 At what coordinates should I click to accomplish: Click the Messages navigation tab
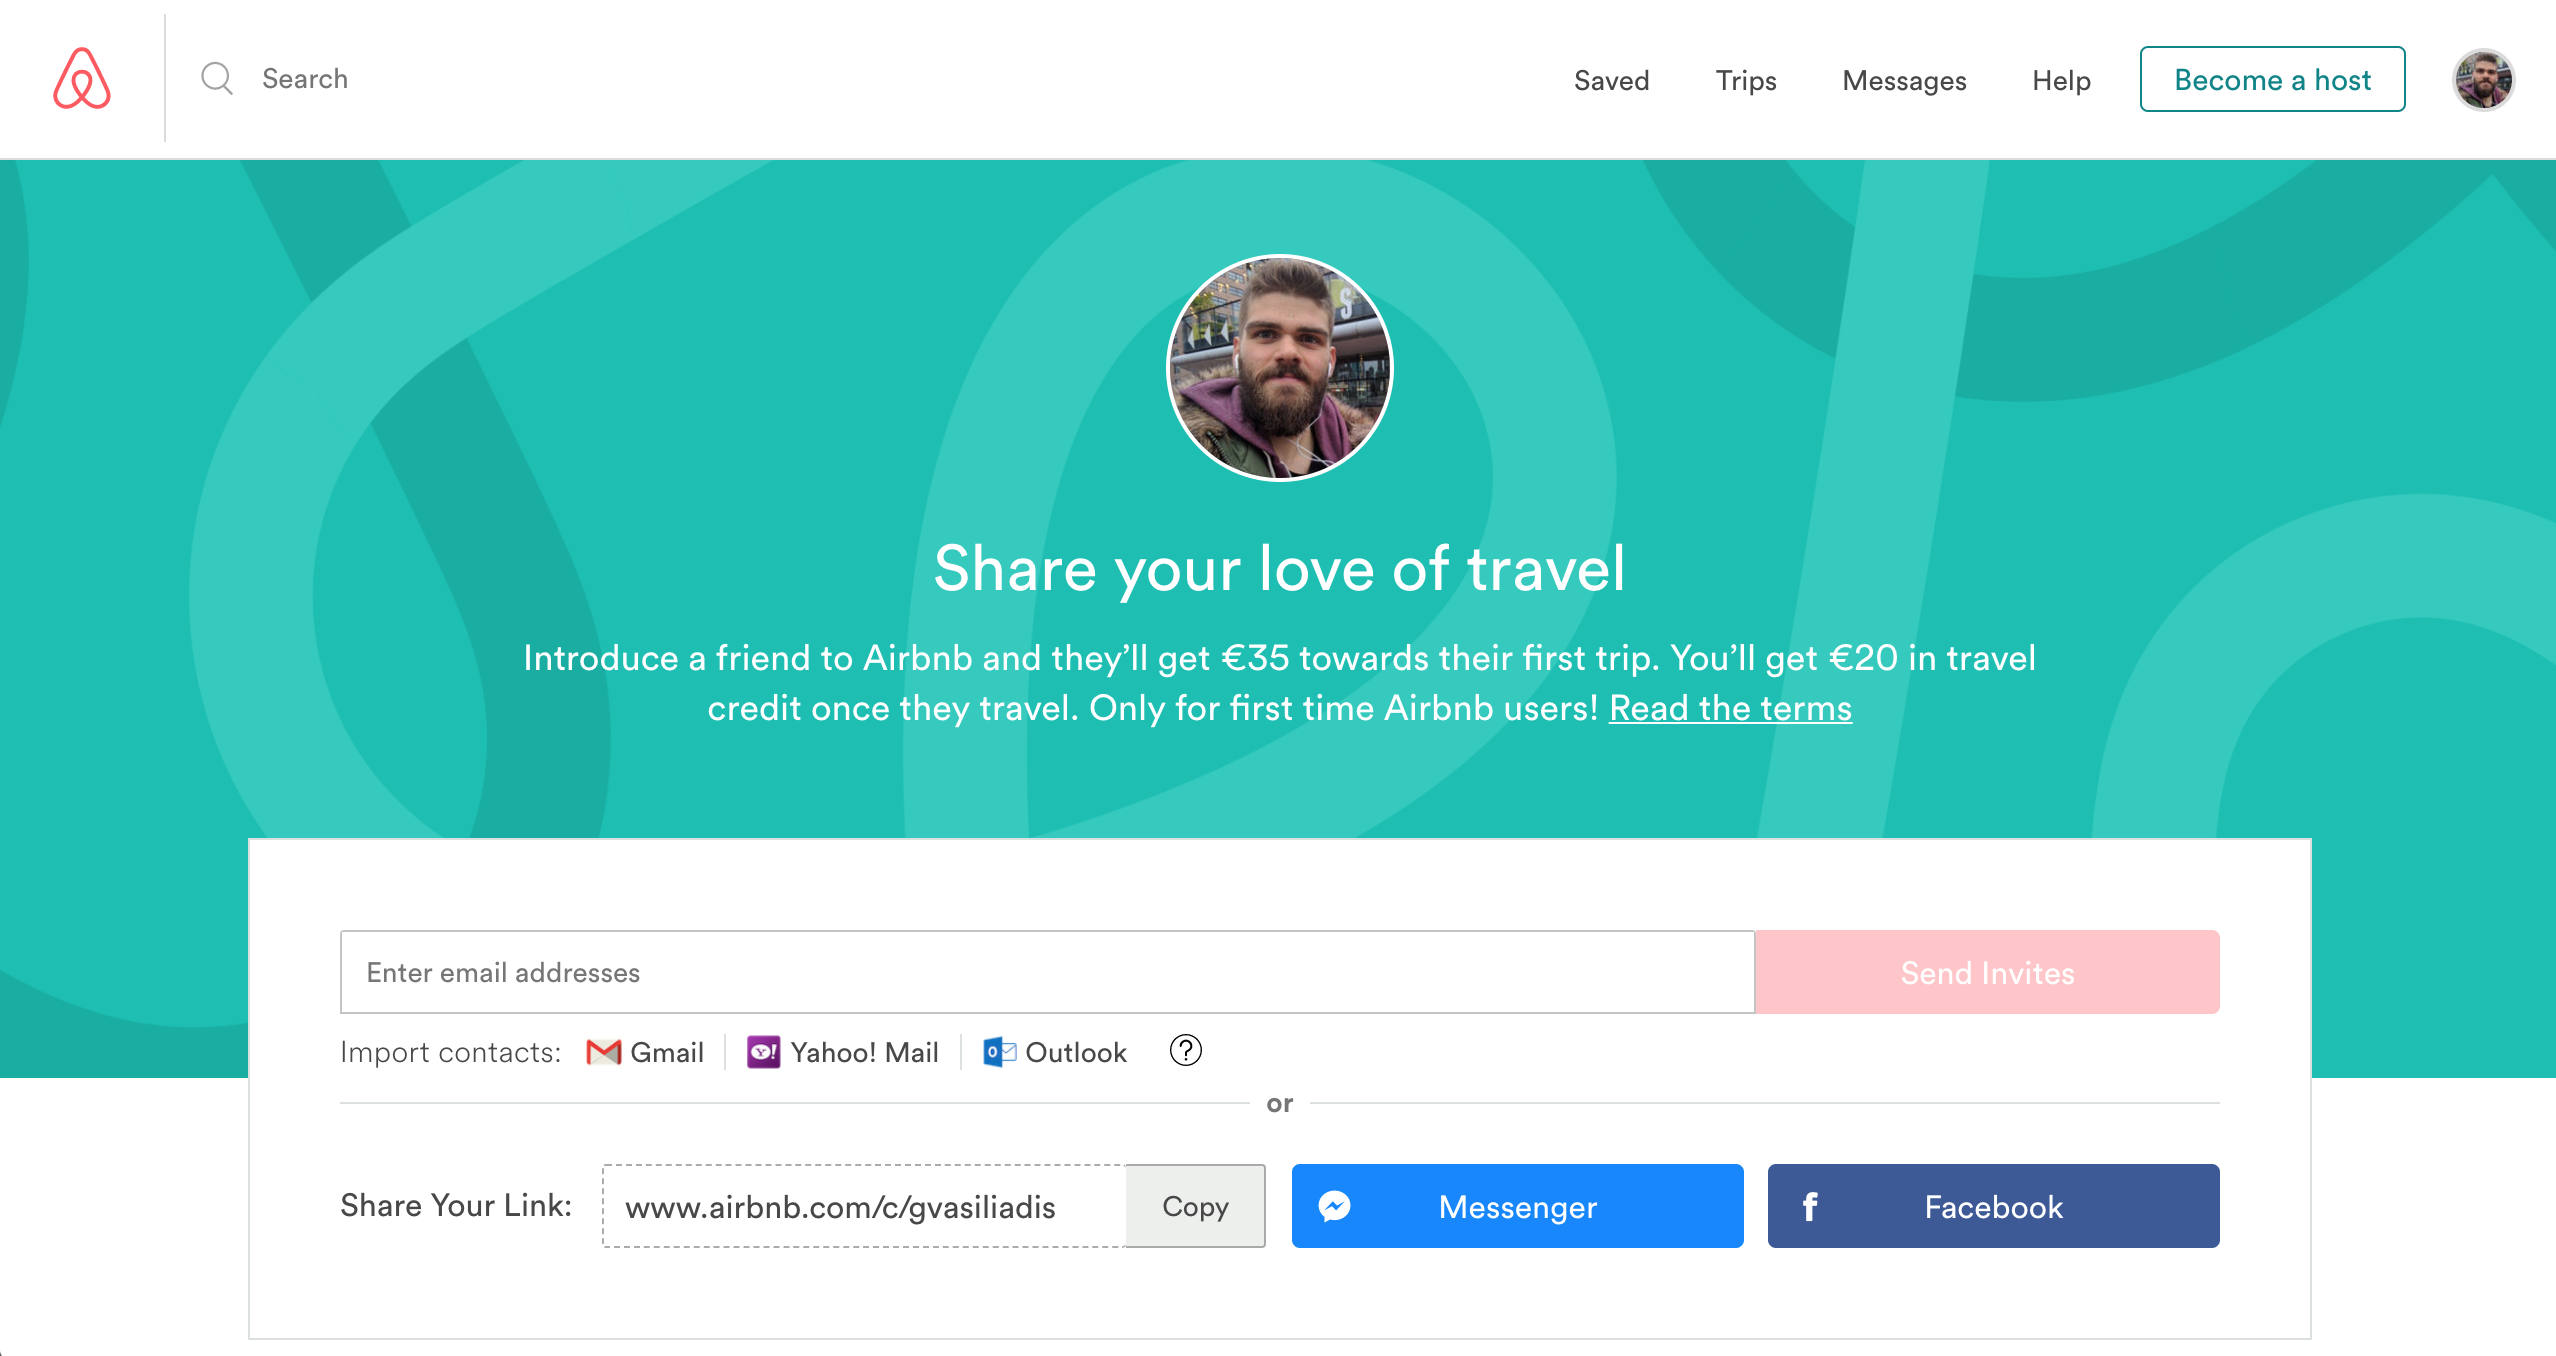tap(1909, 78)
